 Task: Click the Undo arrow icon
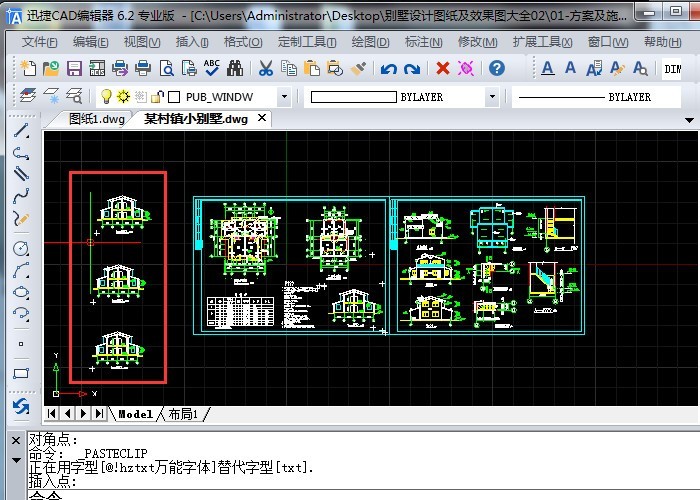(388, 68)
